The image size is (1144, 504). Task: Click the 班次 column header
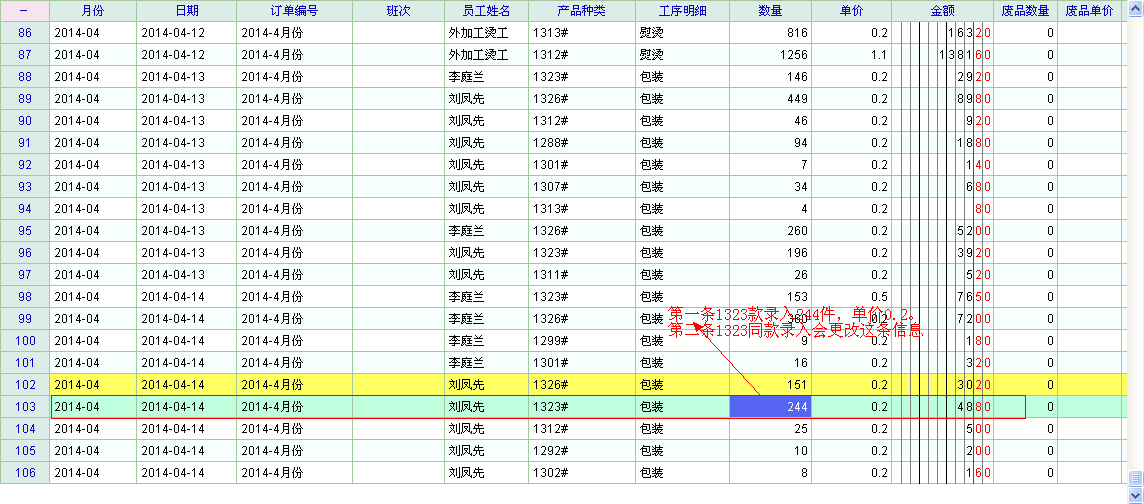398,11
